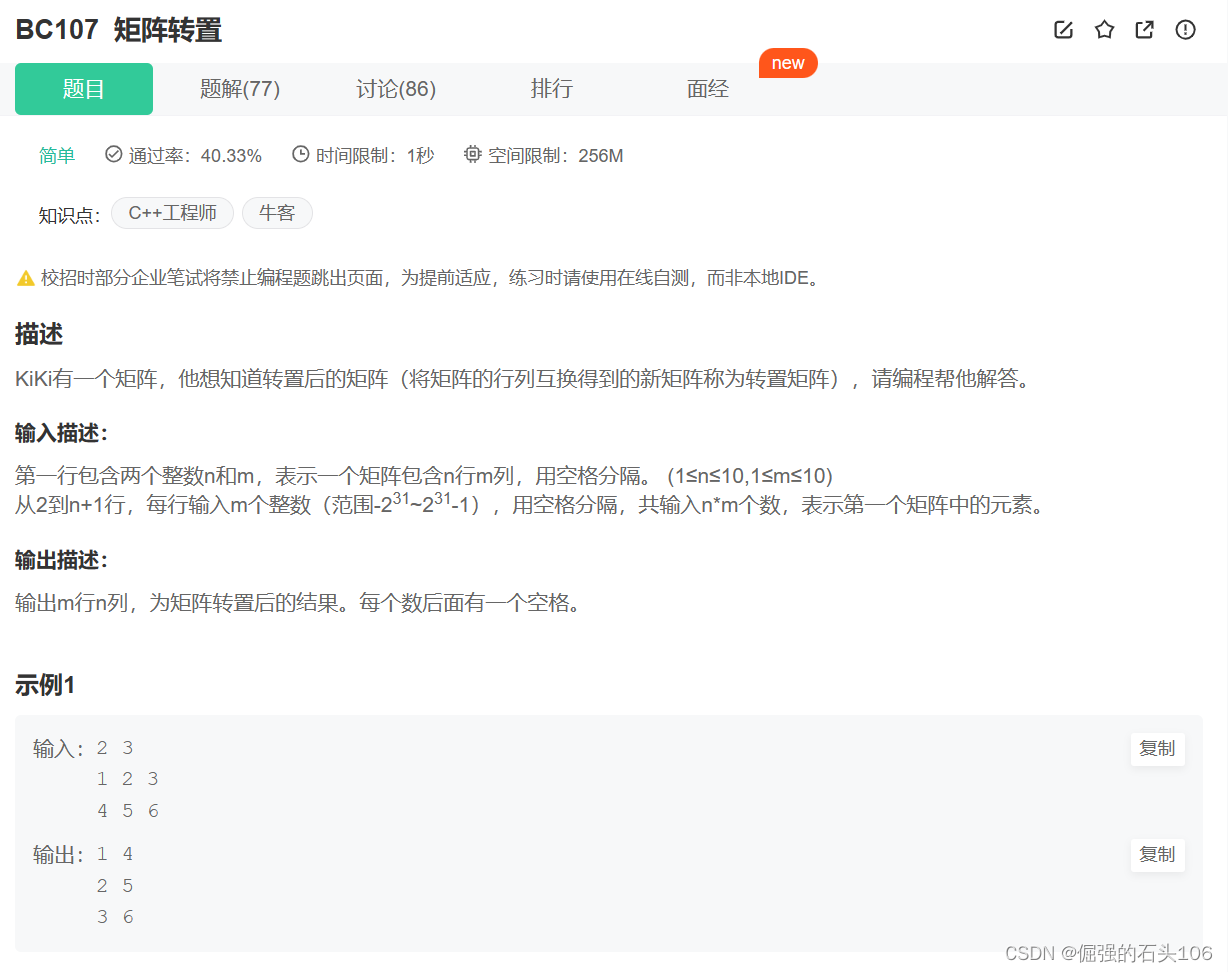This screenshot has width=1228, height=972.
Task: Click the time limit clock icon
Action: pyautogui.click(x=300, y=154)
